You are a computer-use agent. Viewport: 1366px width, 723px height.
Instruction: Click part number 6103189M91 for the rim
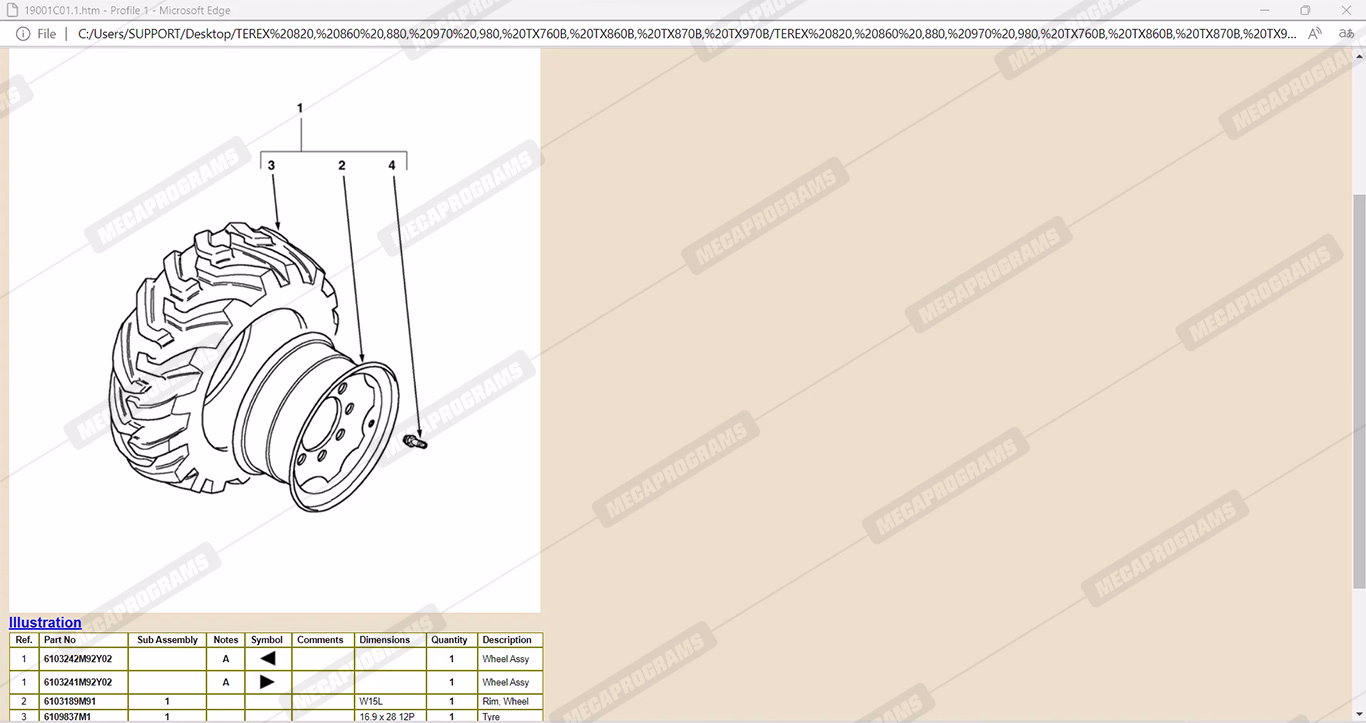70,702
